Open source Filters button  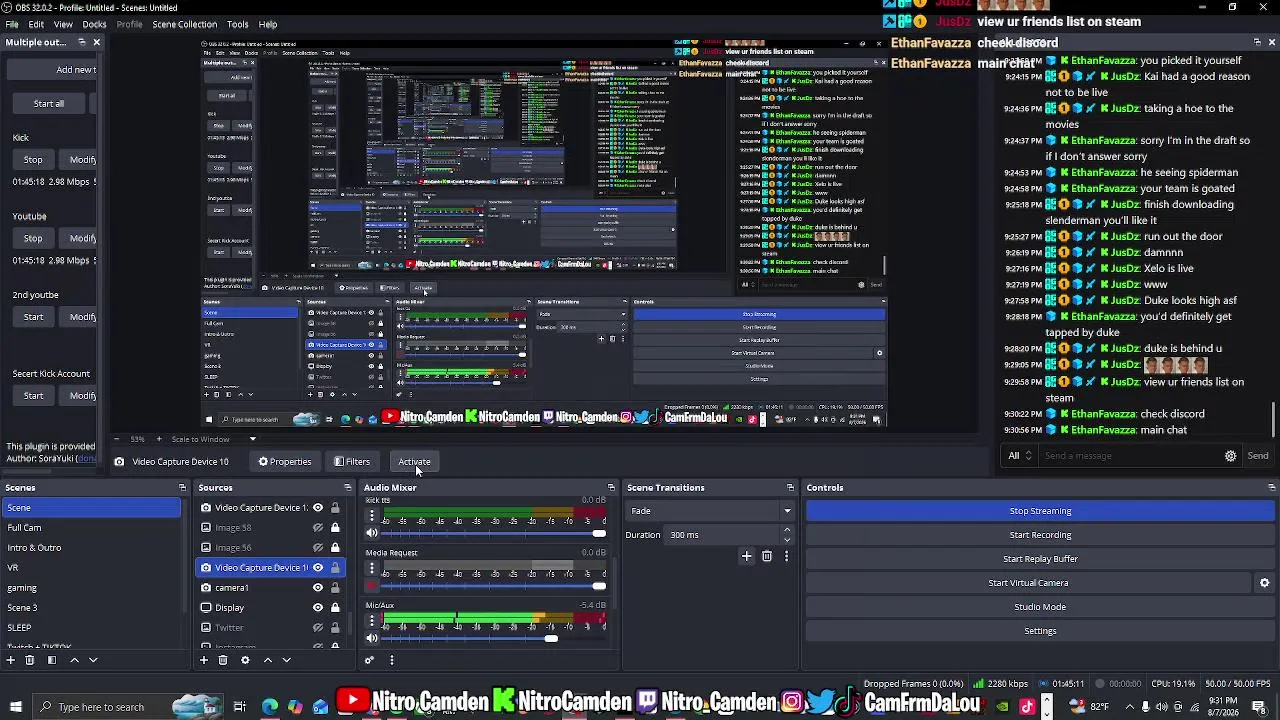click(x=352, y=462)
